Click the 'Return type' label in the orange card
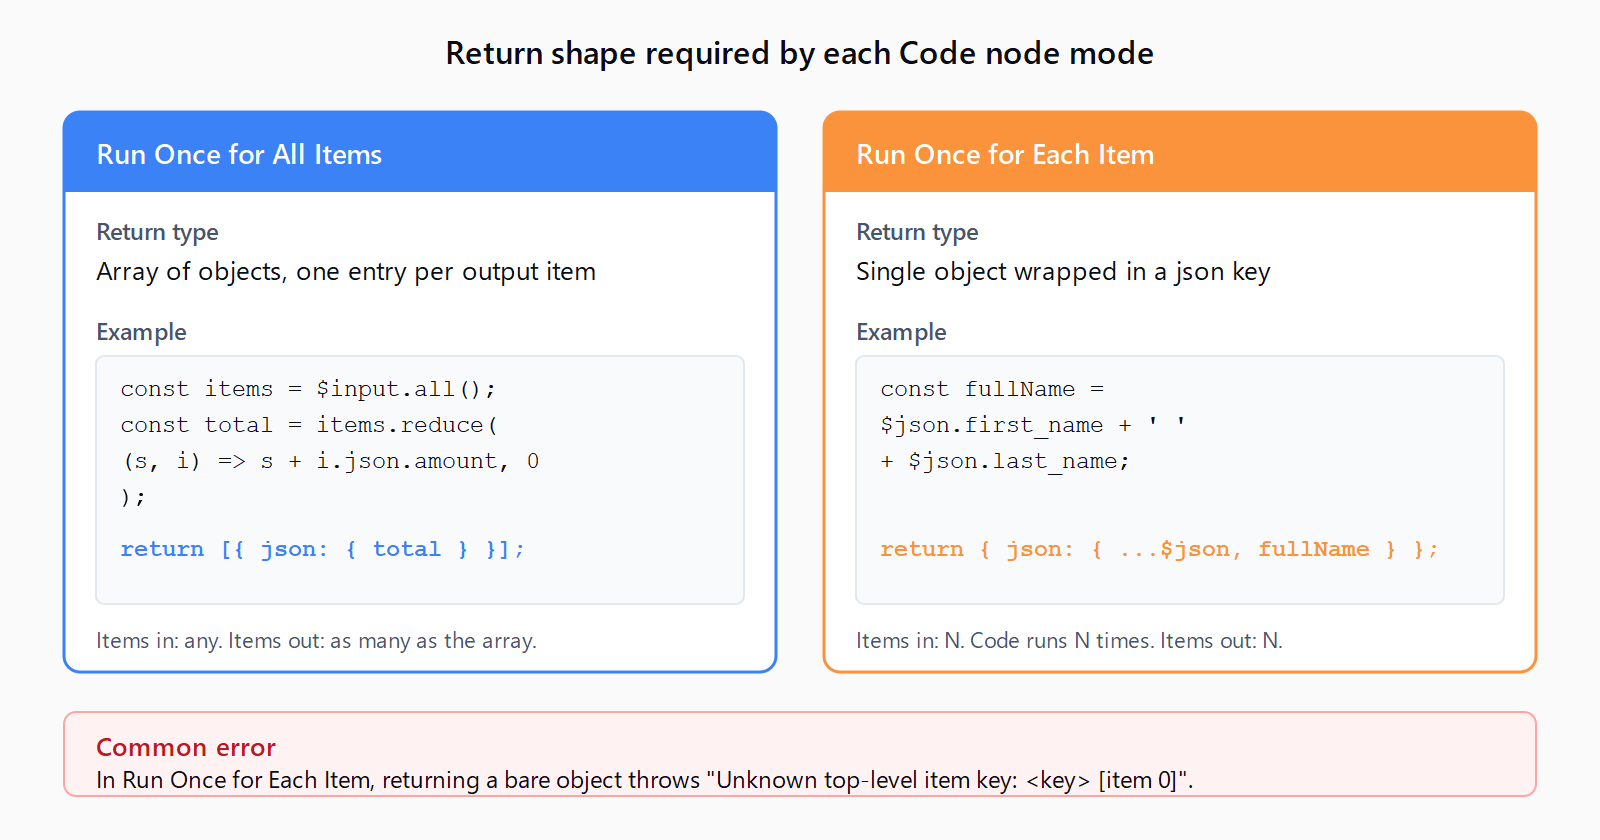The height and width of the screenshot is (840, 1600). click(917, 232)
